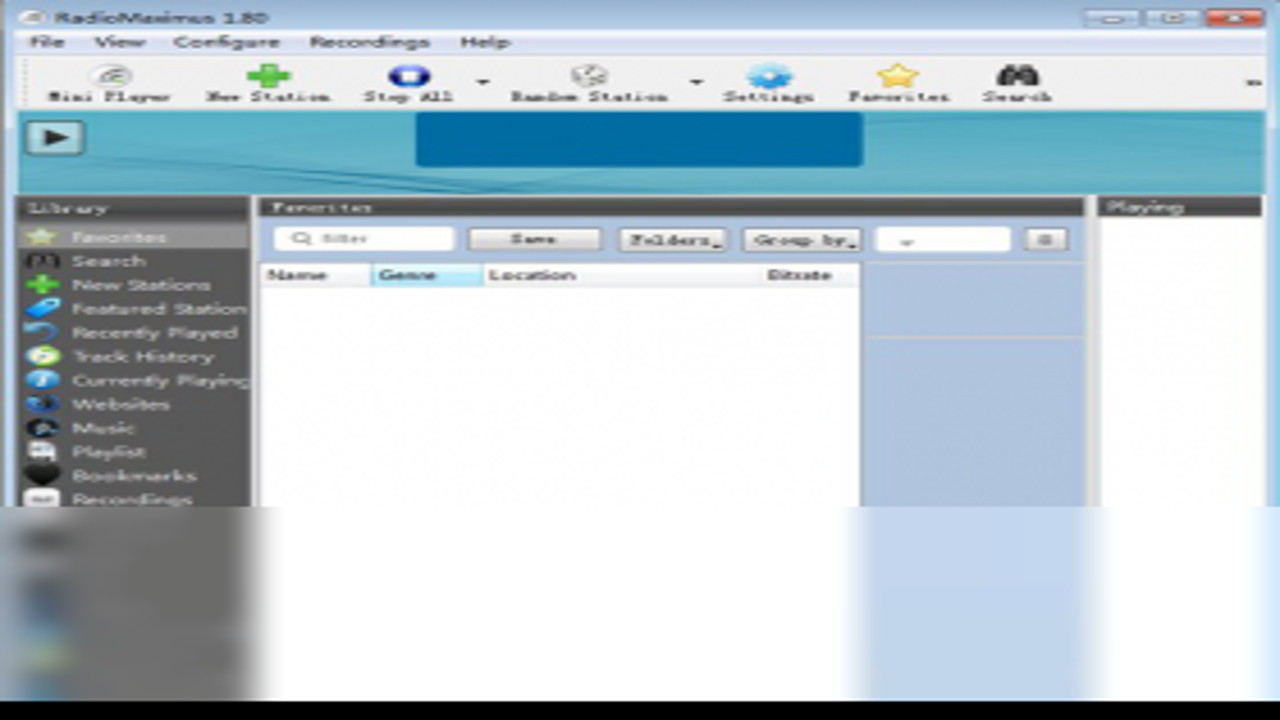Open the Mini Player toolbar icon
Viewport: 1280px width, 720px height.
[109, 84]
